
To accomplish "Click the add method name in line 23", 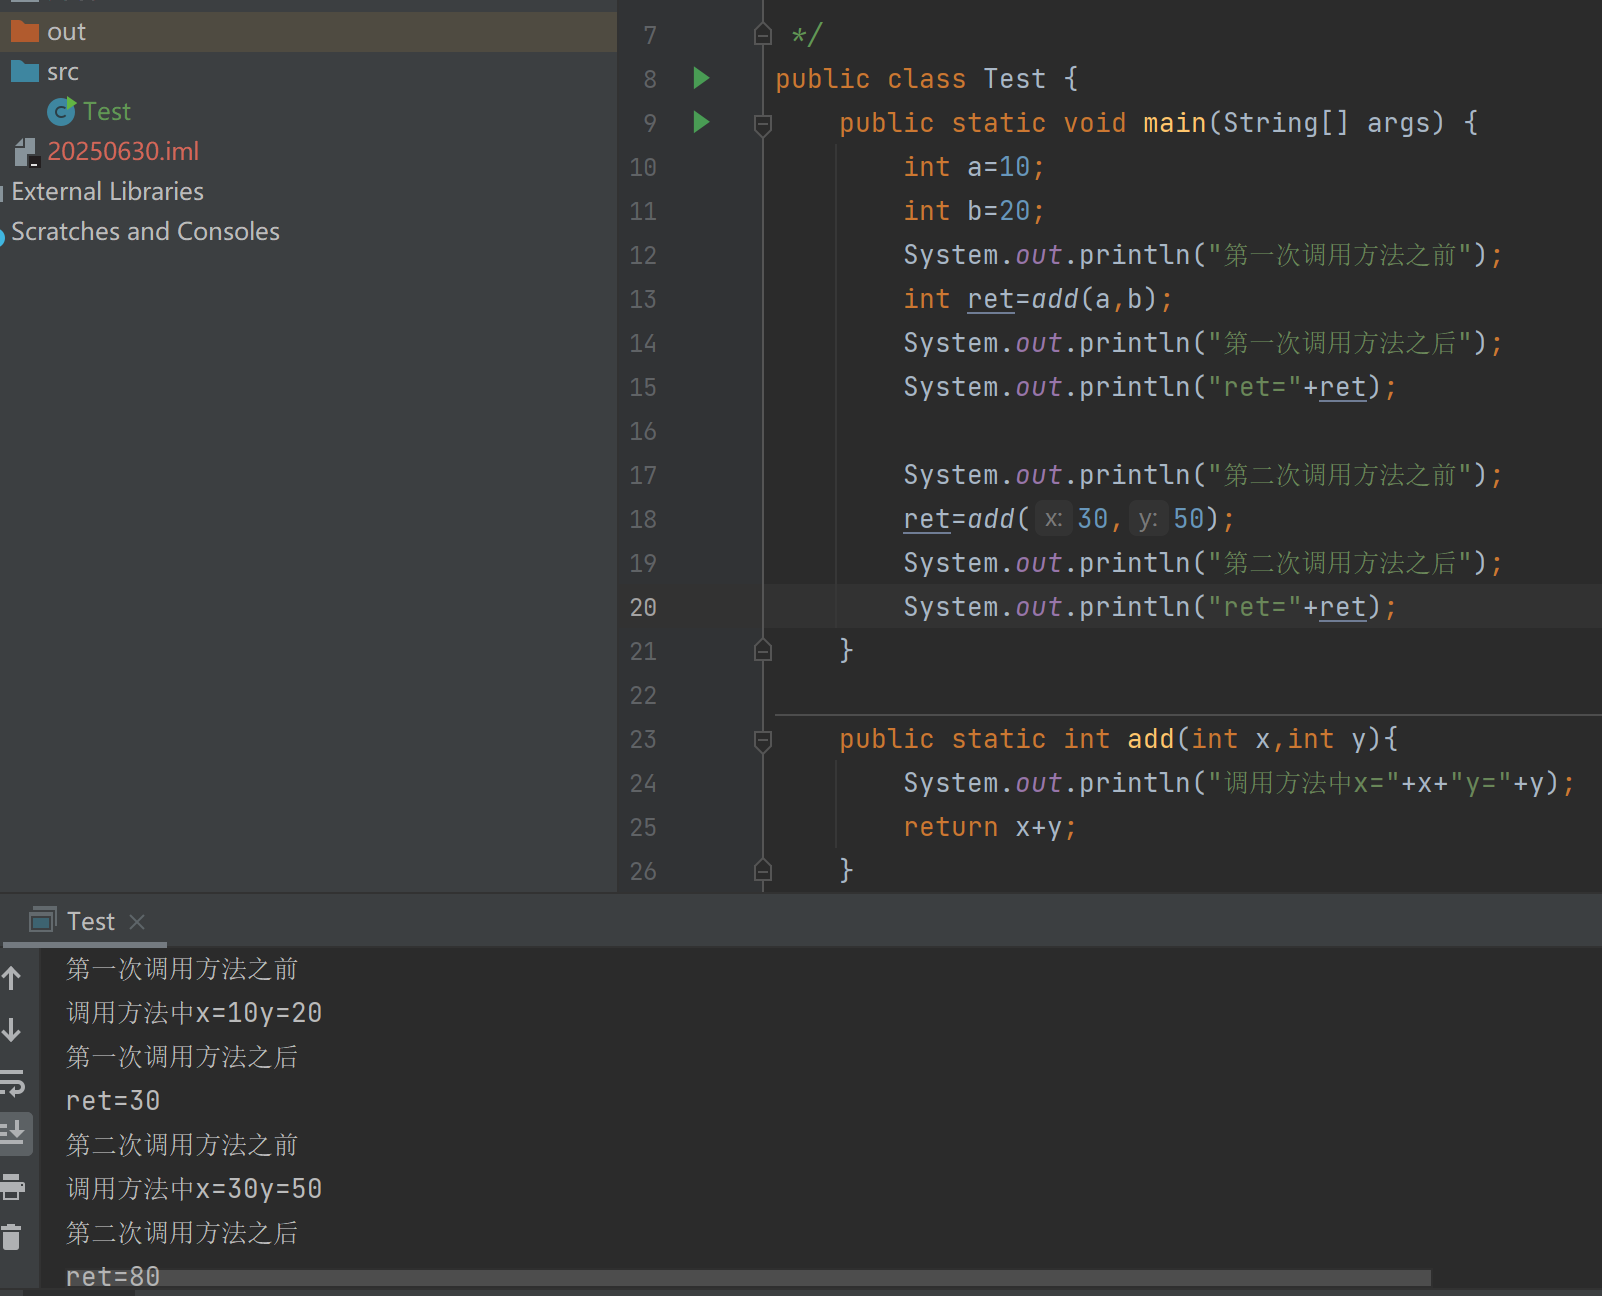I will click(x=1150, y=739).
